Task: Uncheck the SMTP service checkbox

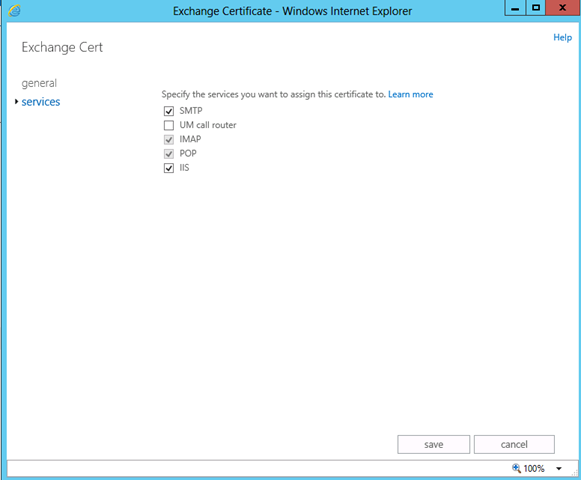Action: pyautogui.click(x=169, y=111)
